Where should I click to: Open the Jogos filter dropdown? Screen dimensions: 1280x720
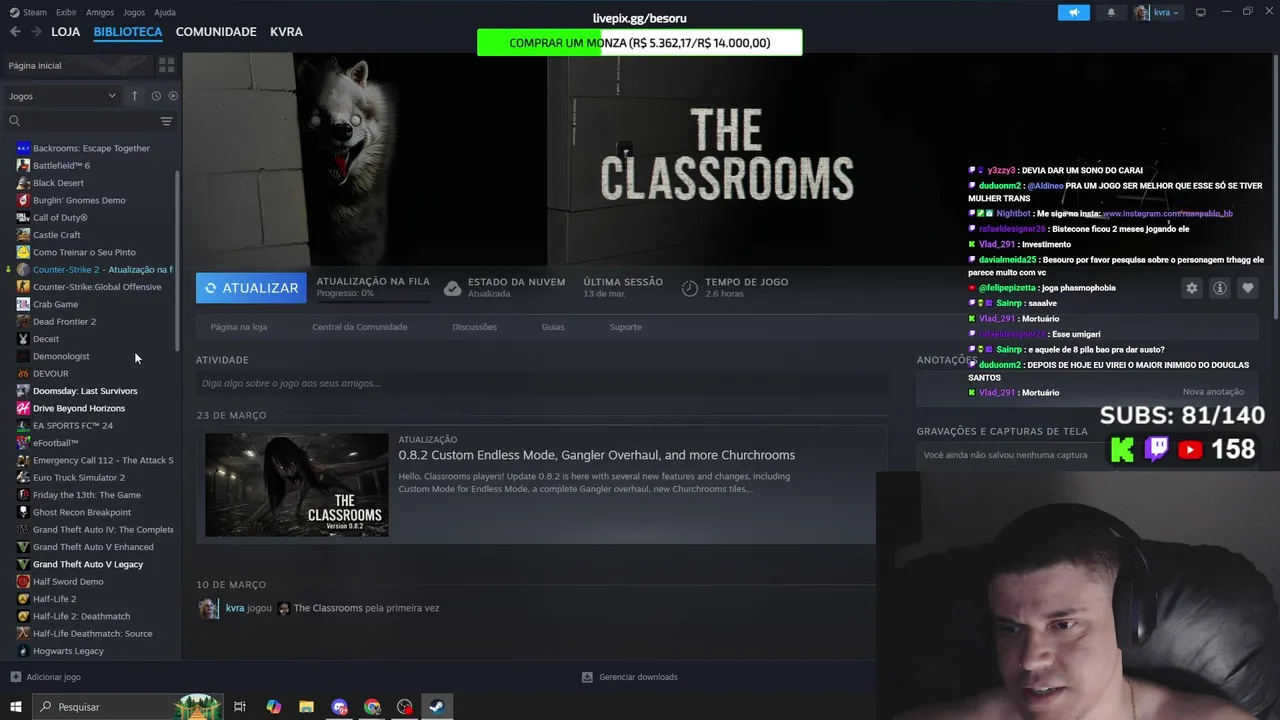(62, 96)
